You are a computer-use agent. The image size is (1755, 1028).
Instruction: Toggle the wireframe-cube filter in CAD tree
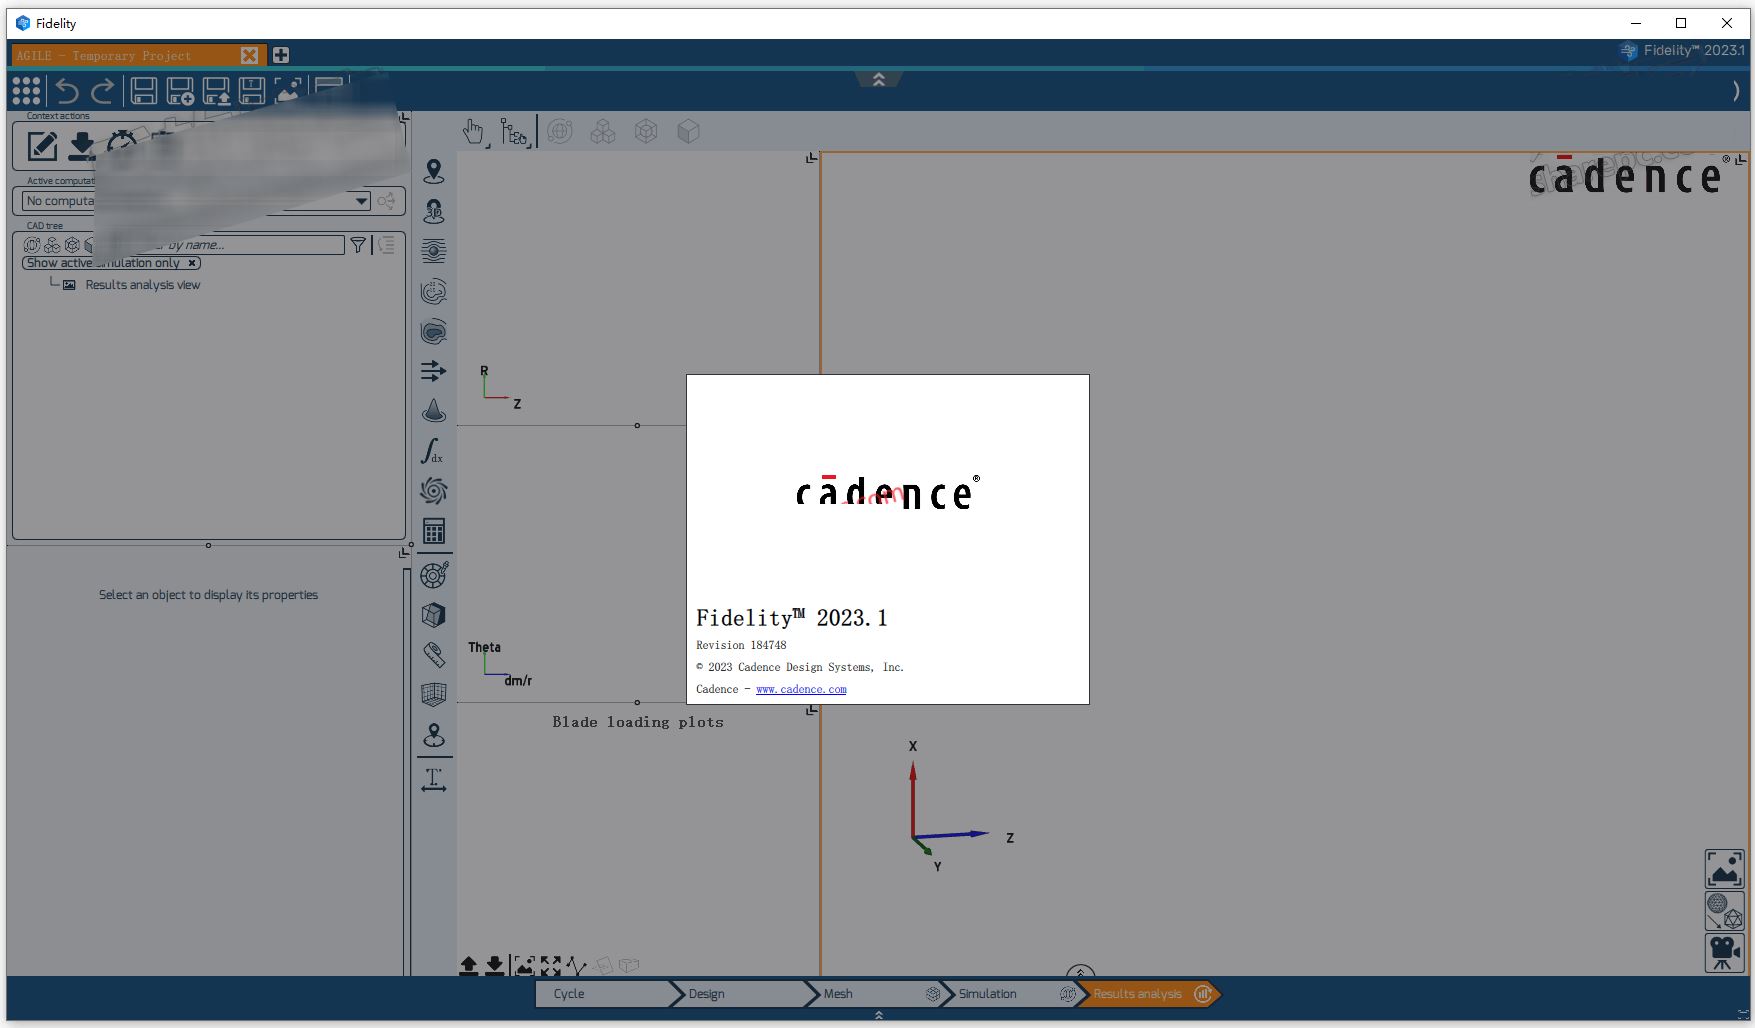72,245
